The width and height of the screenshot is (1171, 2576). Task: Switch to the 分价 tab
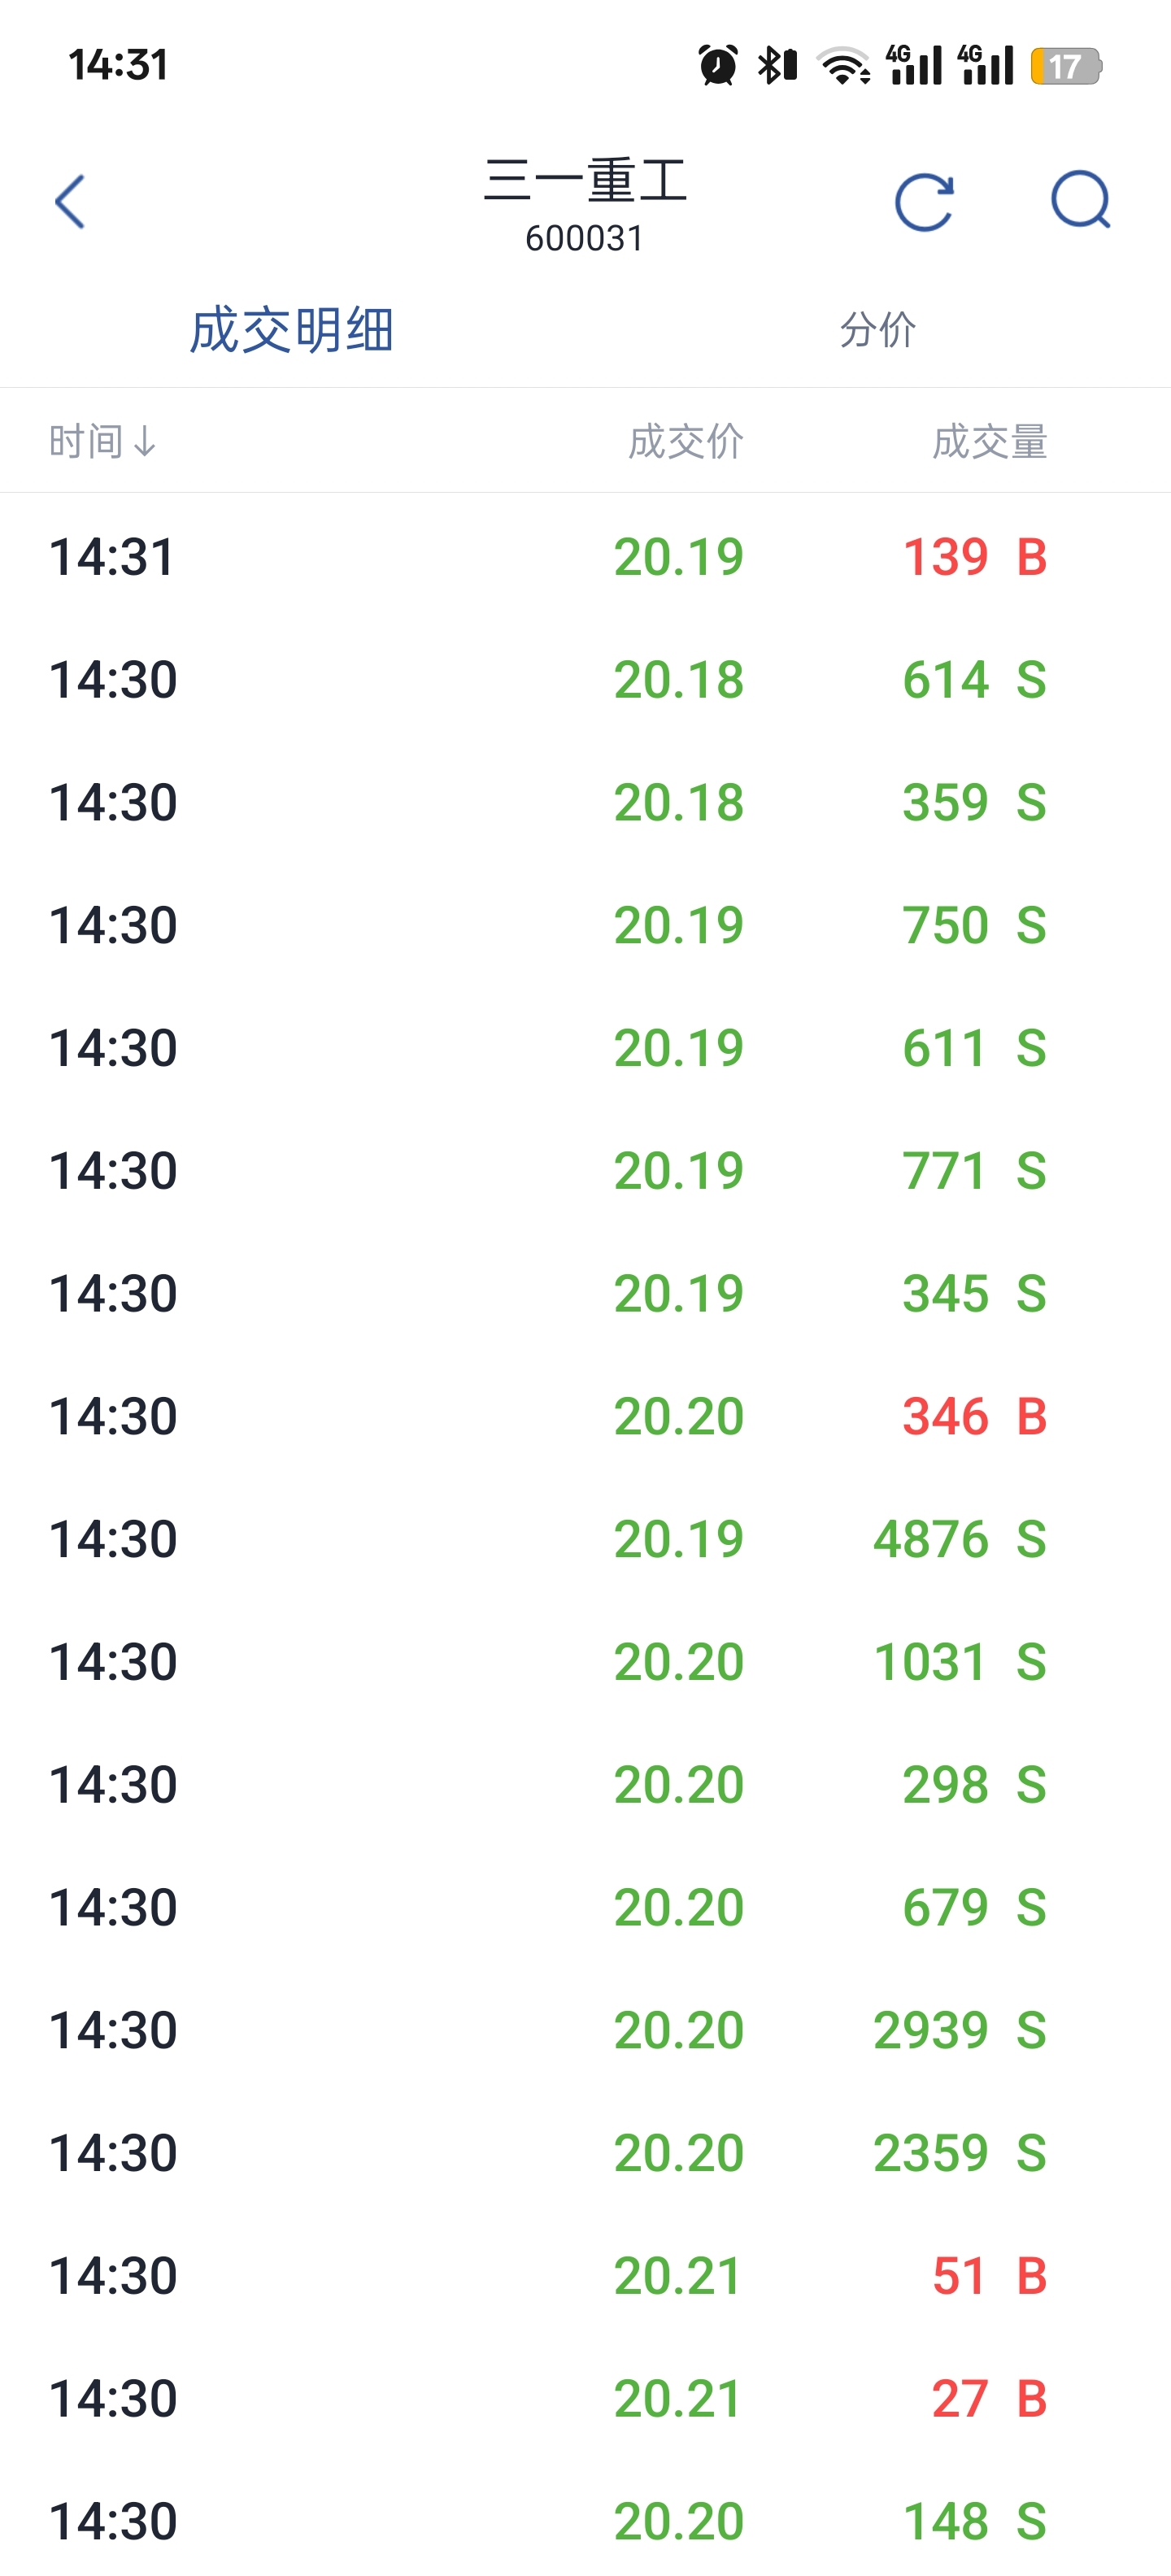878,329
